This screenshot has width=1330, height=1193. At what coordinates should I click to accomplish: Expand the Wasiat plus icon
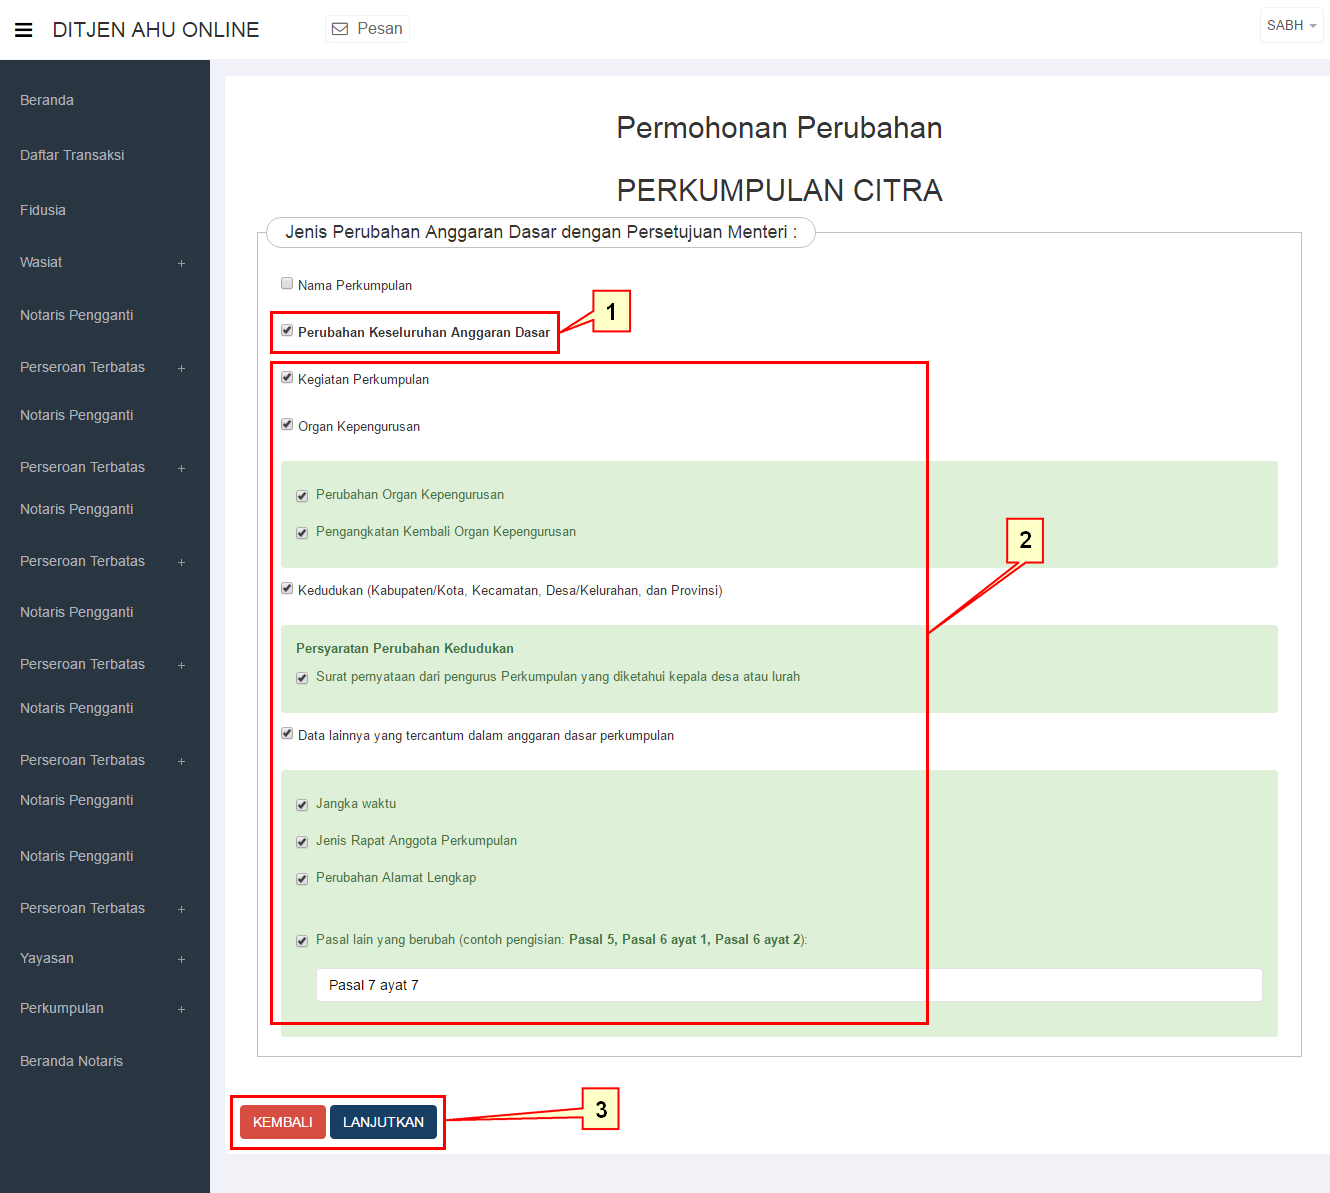coord(181,263)
